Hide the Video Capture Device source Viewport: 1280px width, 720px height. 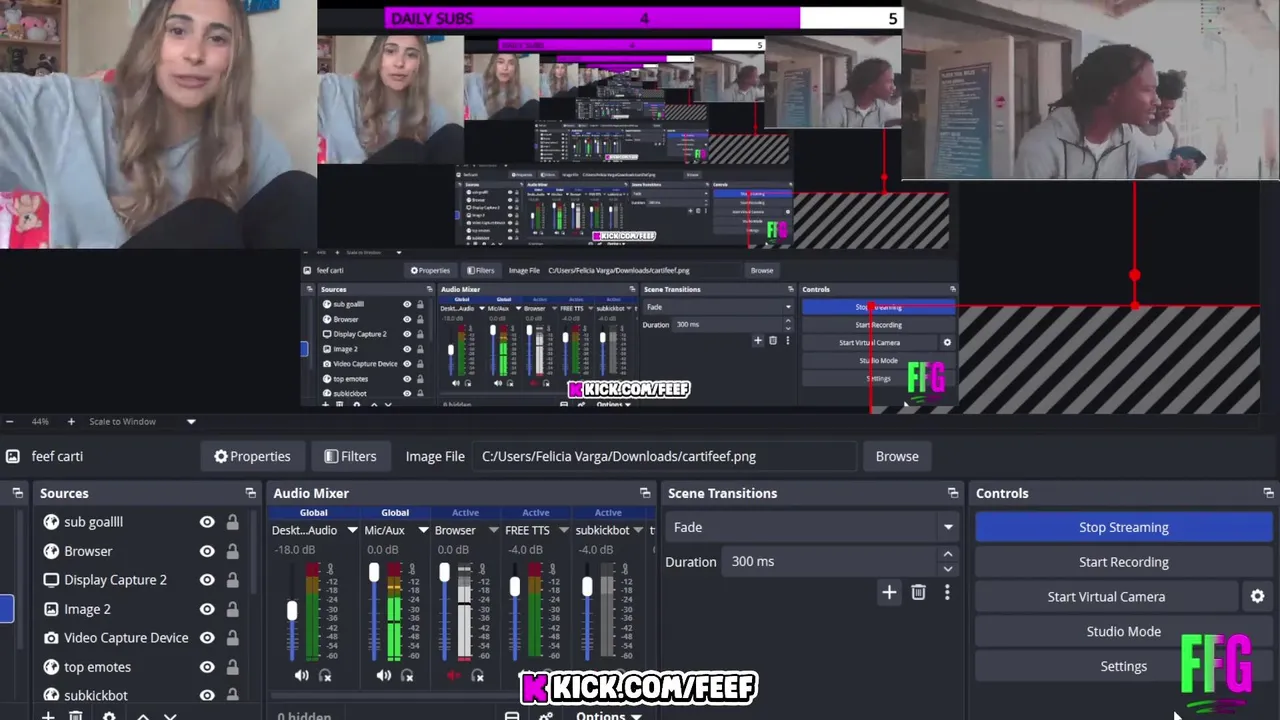[207, 638]
